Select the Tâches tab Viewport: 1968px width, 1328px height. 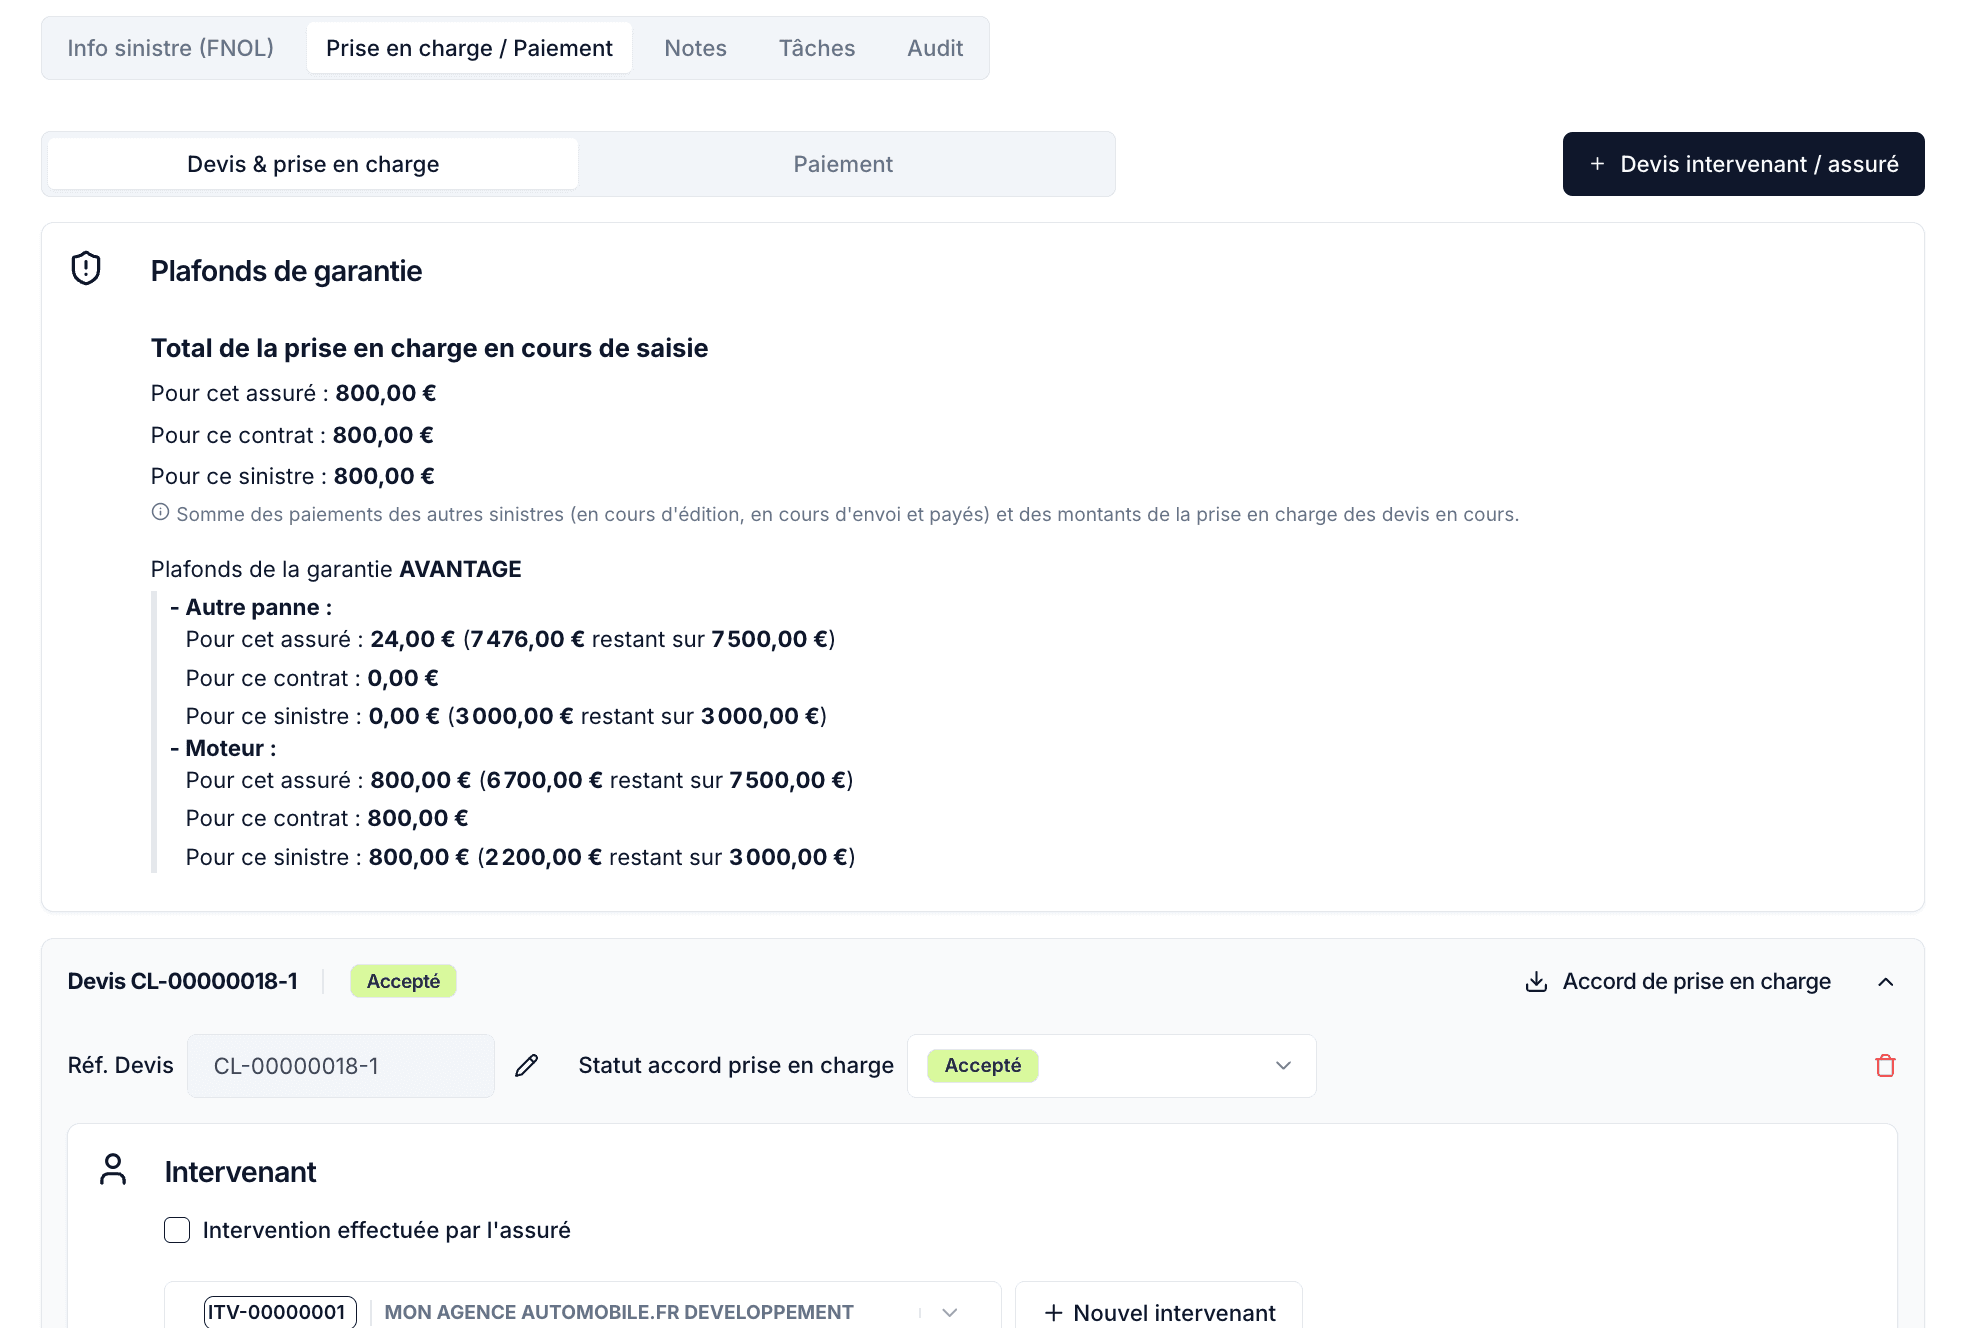816,48
